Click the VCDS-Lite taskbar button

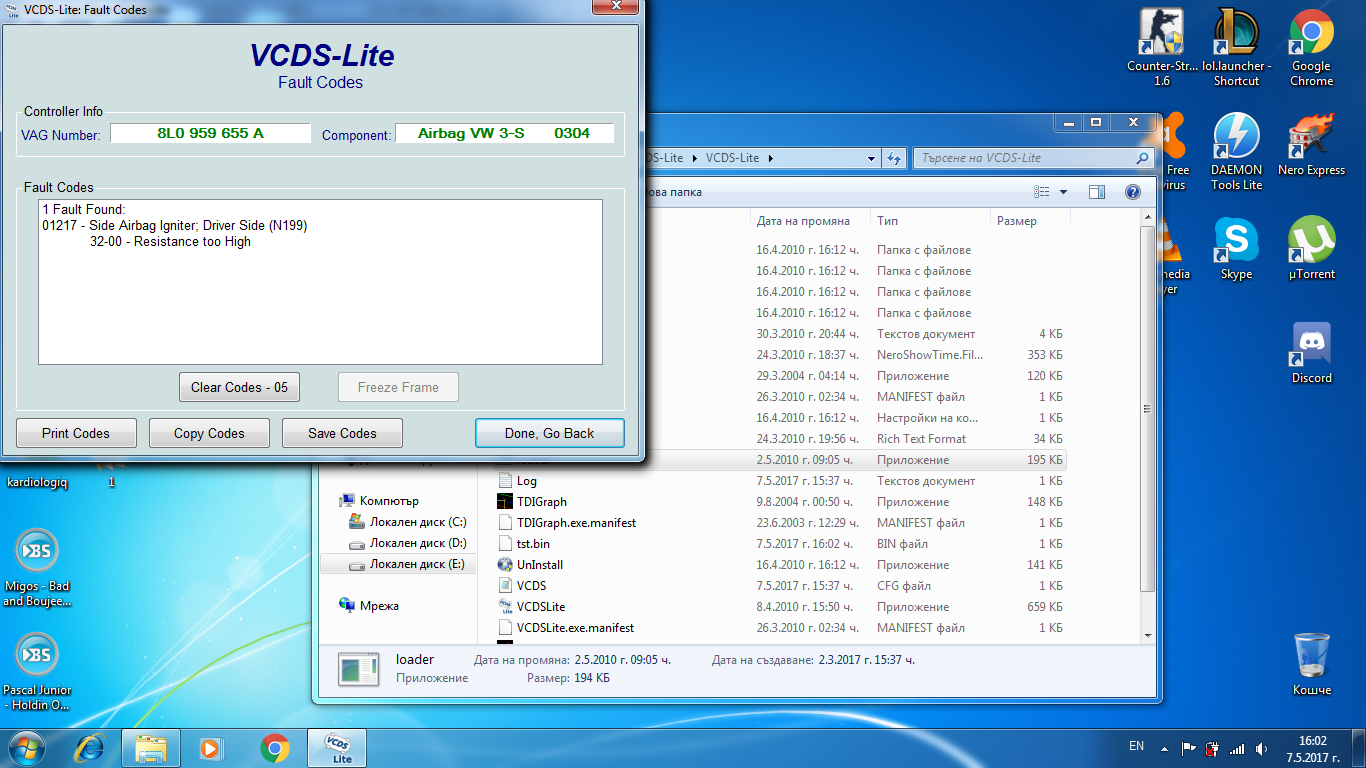click(x=337, y=747)
